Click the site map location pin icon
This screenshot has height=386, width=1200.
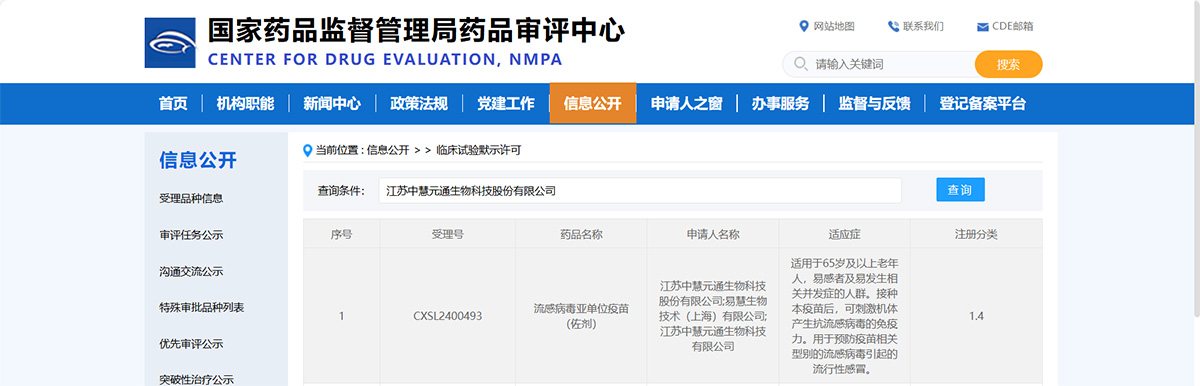pos(804,26)
